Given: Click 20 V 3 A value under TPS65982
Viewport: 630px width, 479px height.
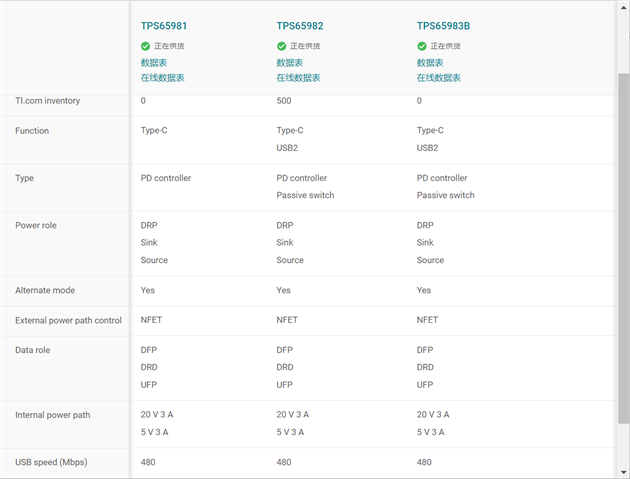Looking at the screenshot, I should click(292, 414).
